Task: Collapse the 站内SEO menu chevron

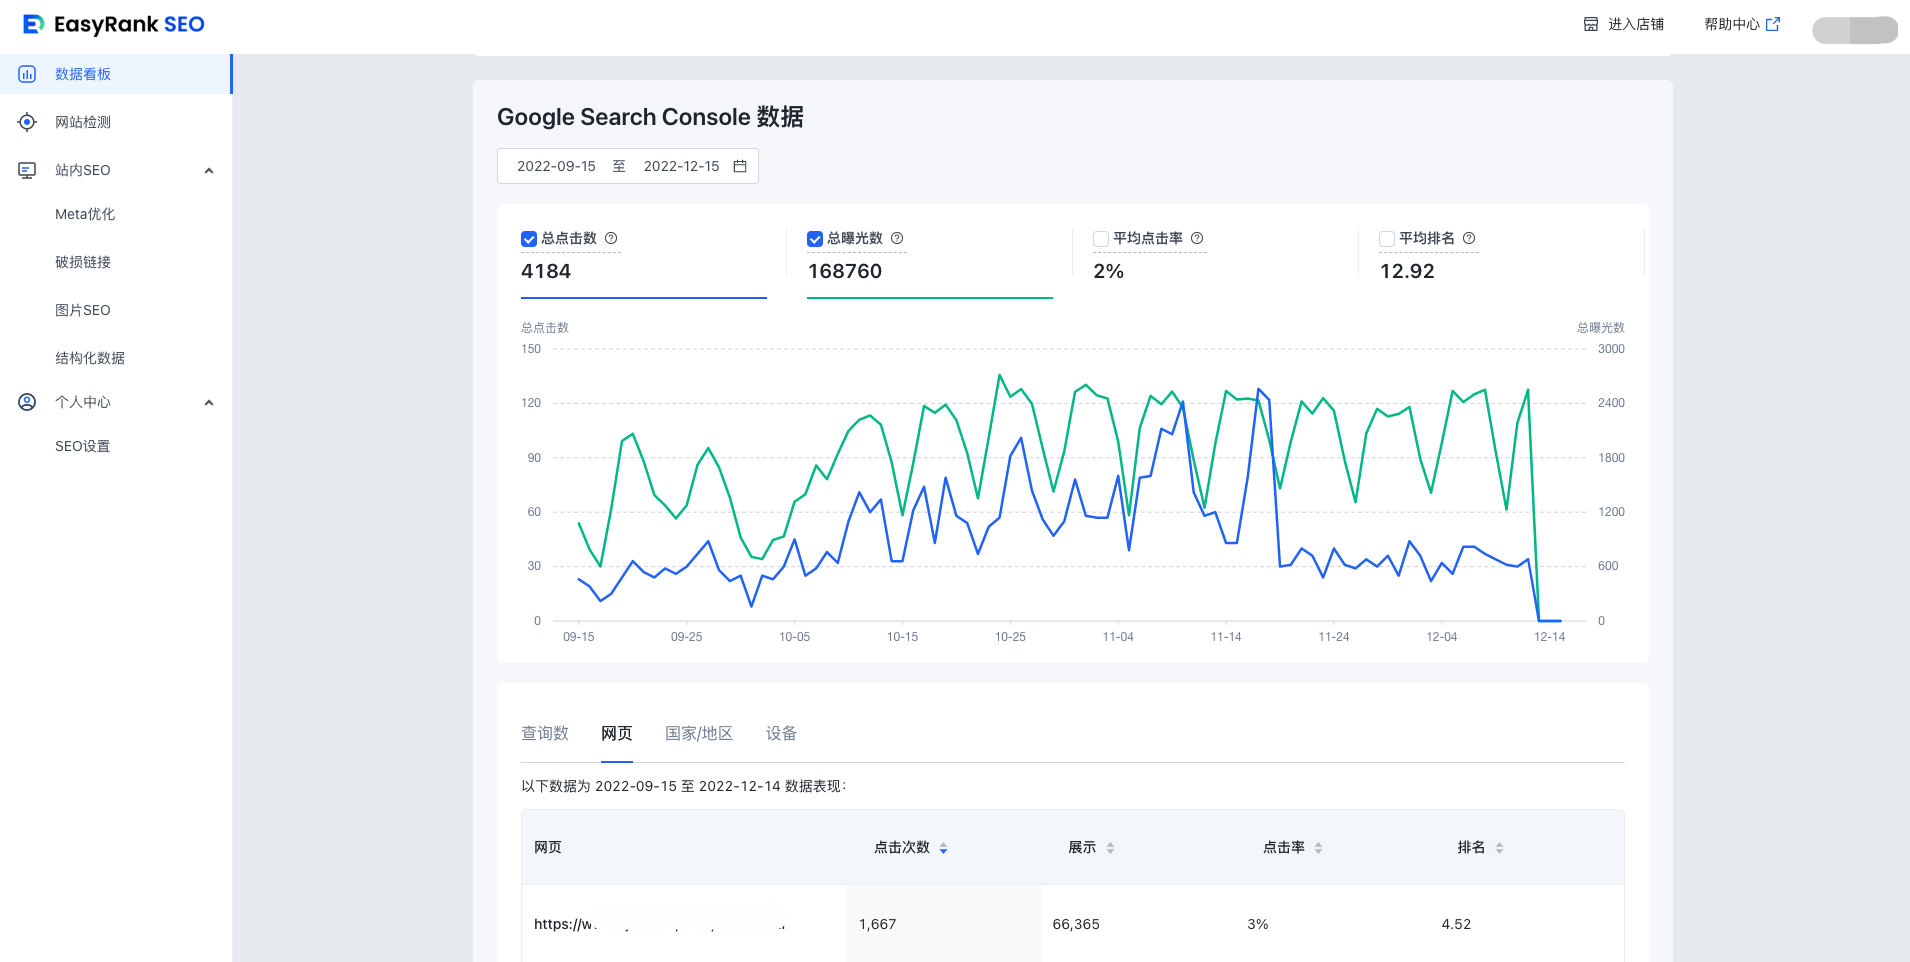Action: tap(209, 171)
